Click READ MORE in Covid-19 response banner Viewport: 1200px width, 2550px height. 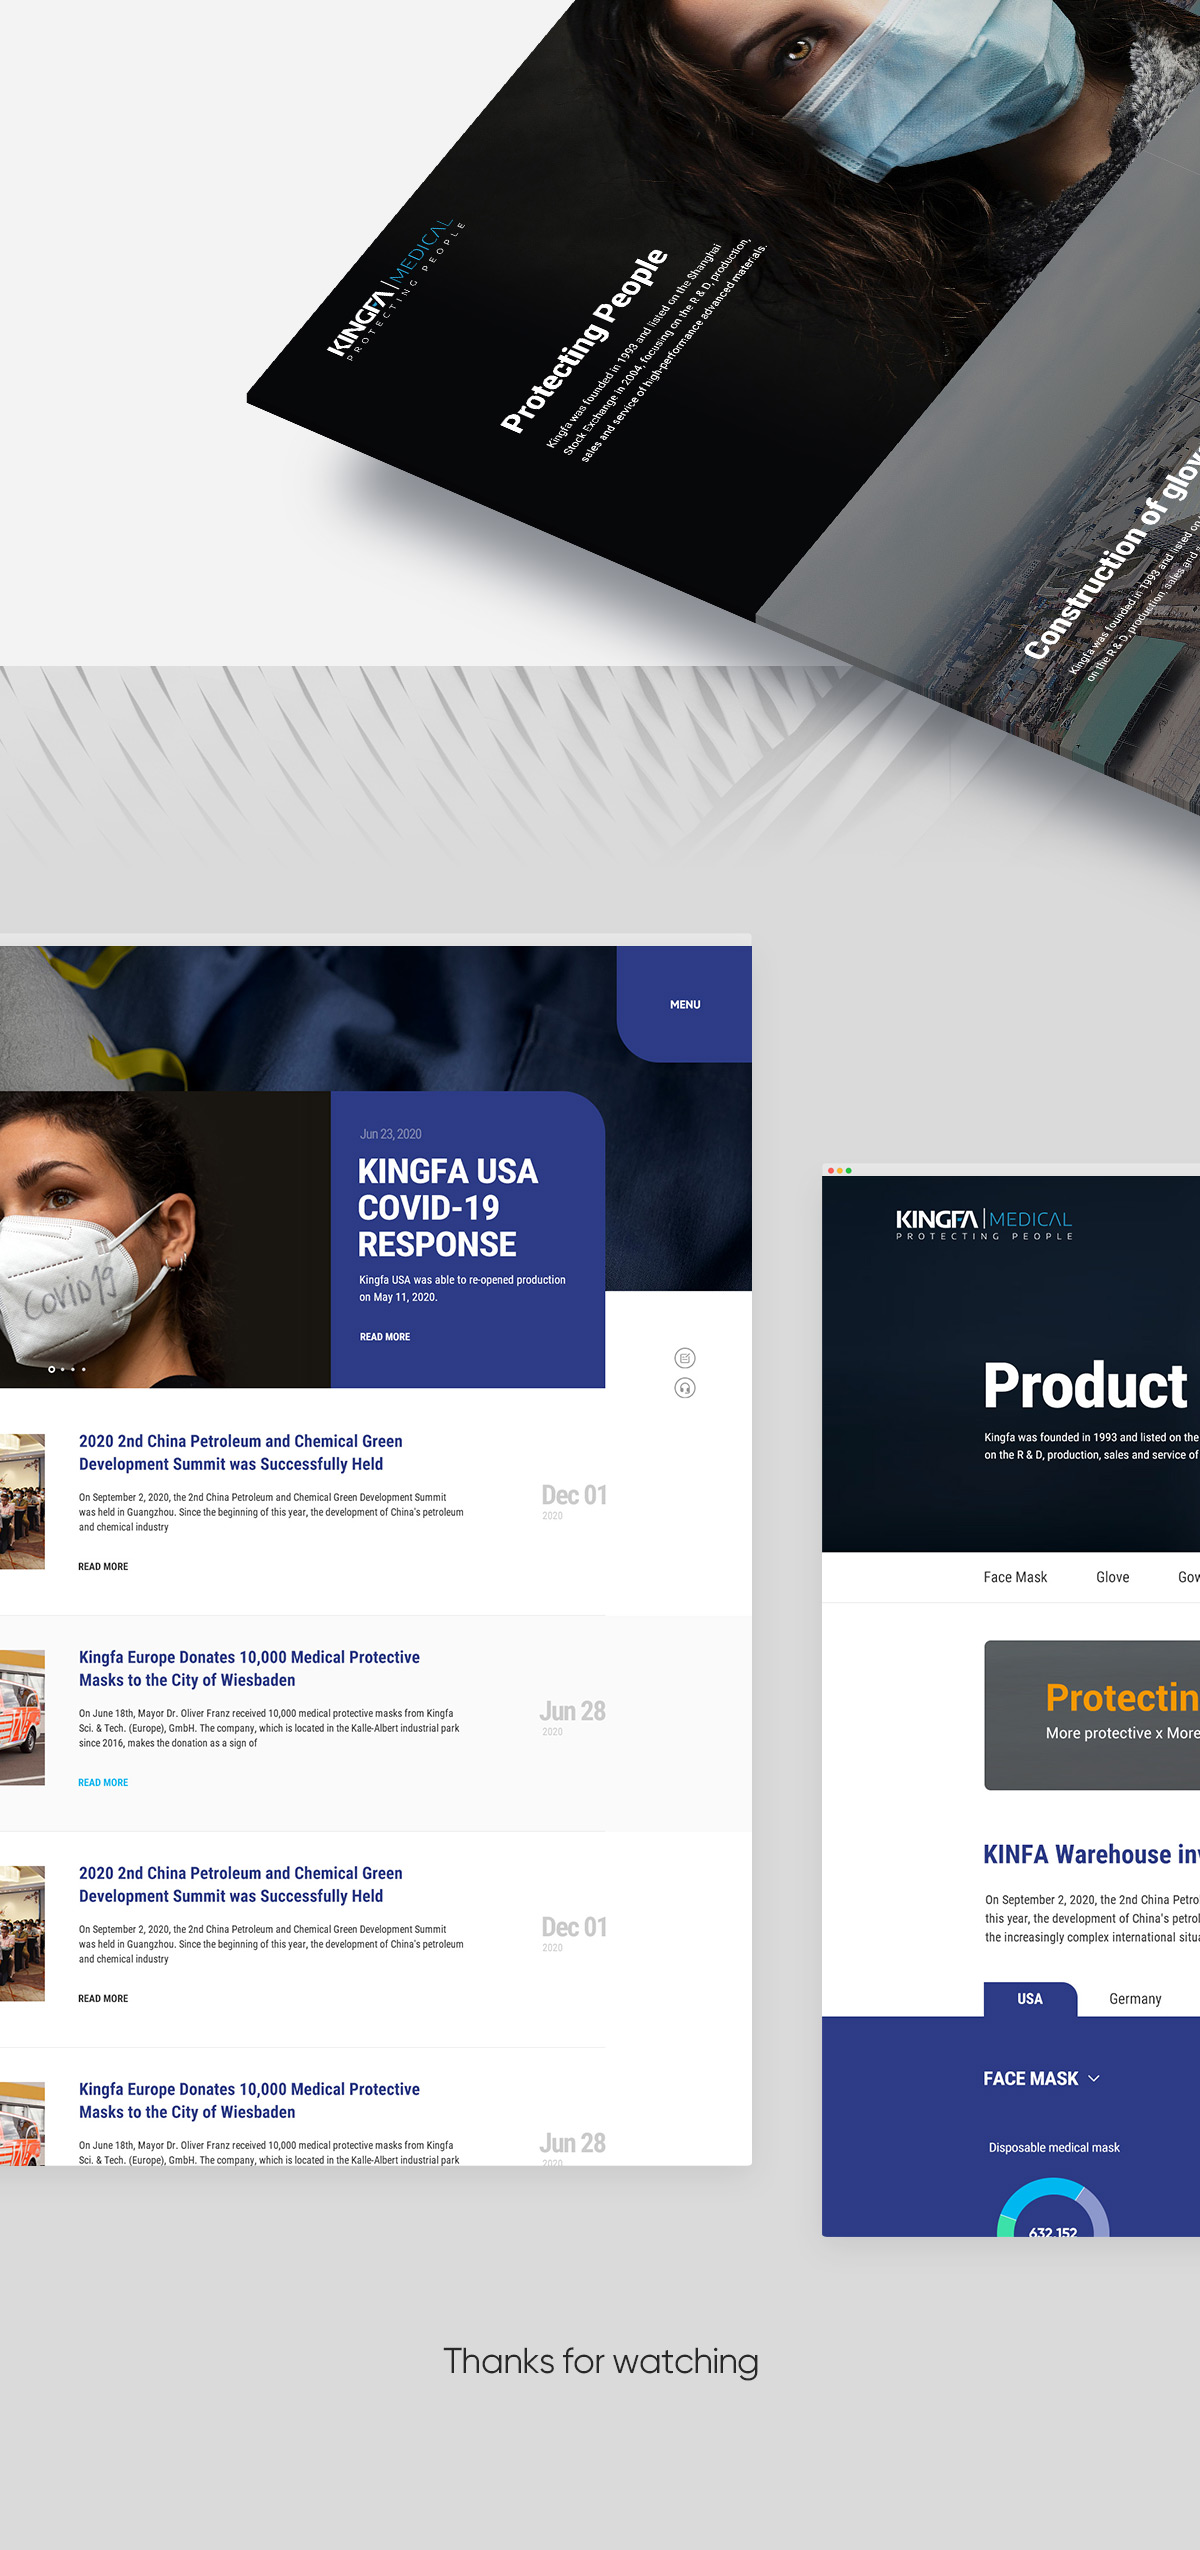click(x=385, y=1337)
